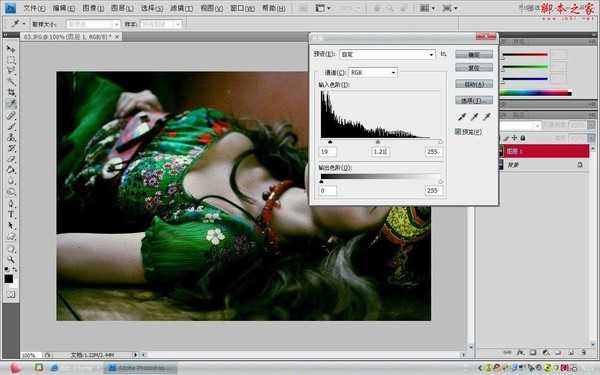This screenshot has width=600, height=375.
Task: Toggle the Preview checkbox in Levels dialog
Action: point(458,132)
